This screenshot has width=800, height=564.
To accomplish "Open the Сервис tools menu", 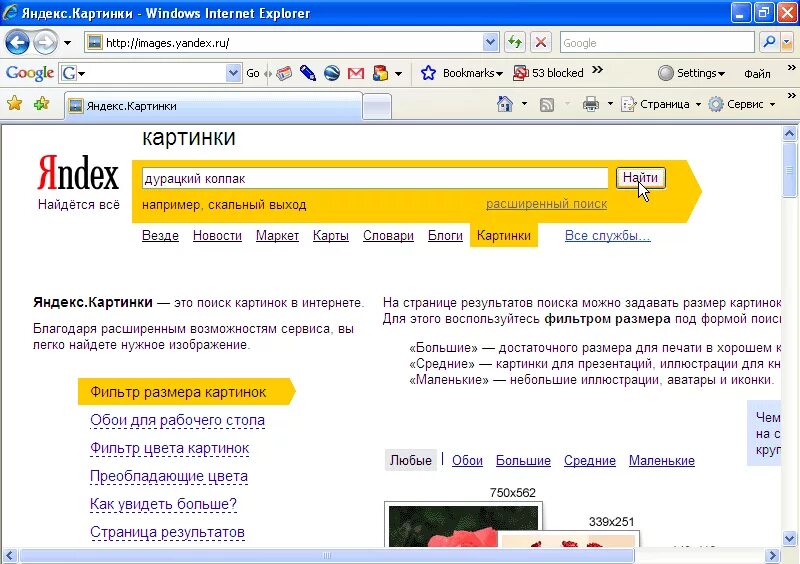I will click(742, 104).
